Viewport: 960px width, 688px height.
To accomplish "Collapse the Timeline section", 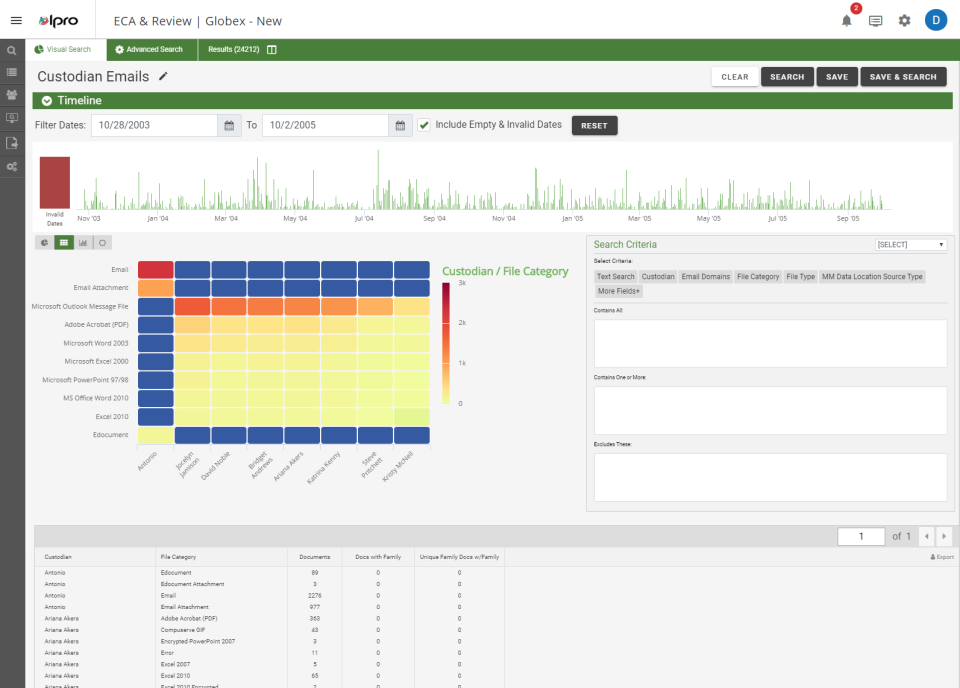I will pos(46,100).
